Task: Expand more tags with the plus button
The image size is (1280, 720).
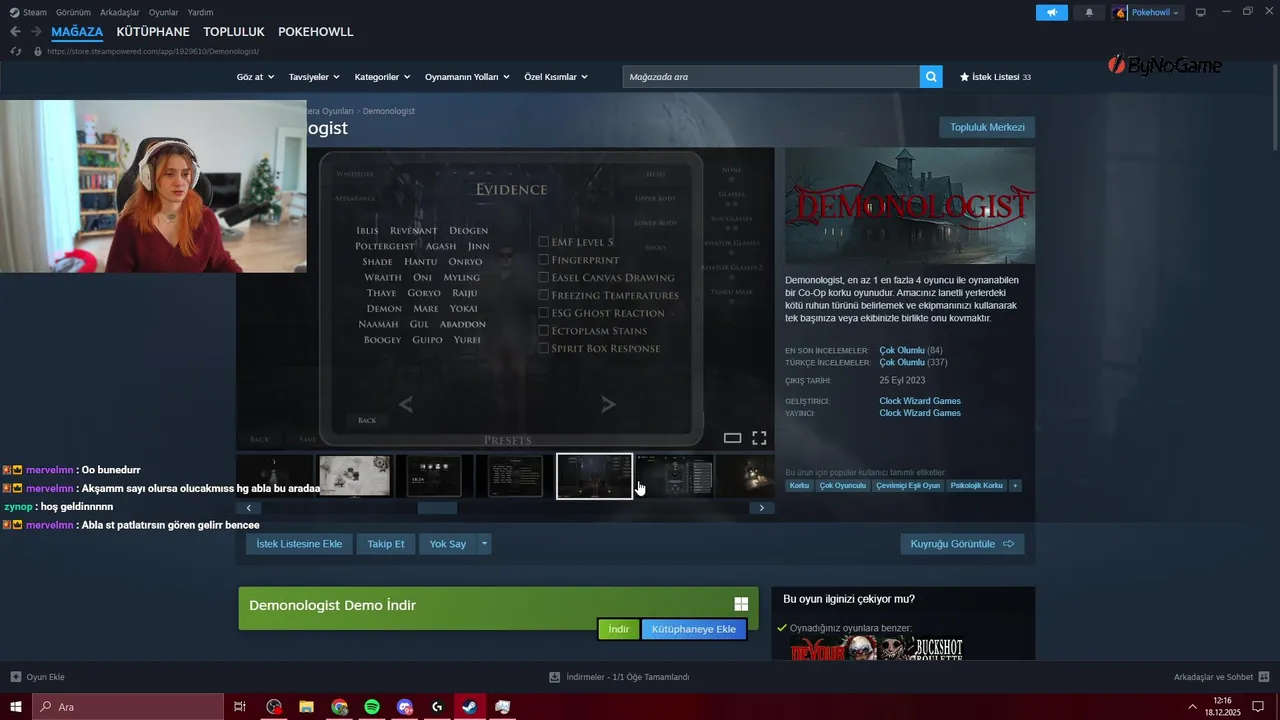Action: click(1015, 486)
